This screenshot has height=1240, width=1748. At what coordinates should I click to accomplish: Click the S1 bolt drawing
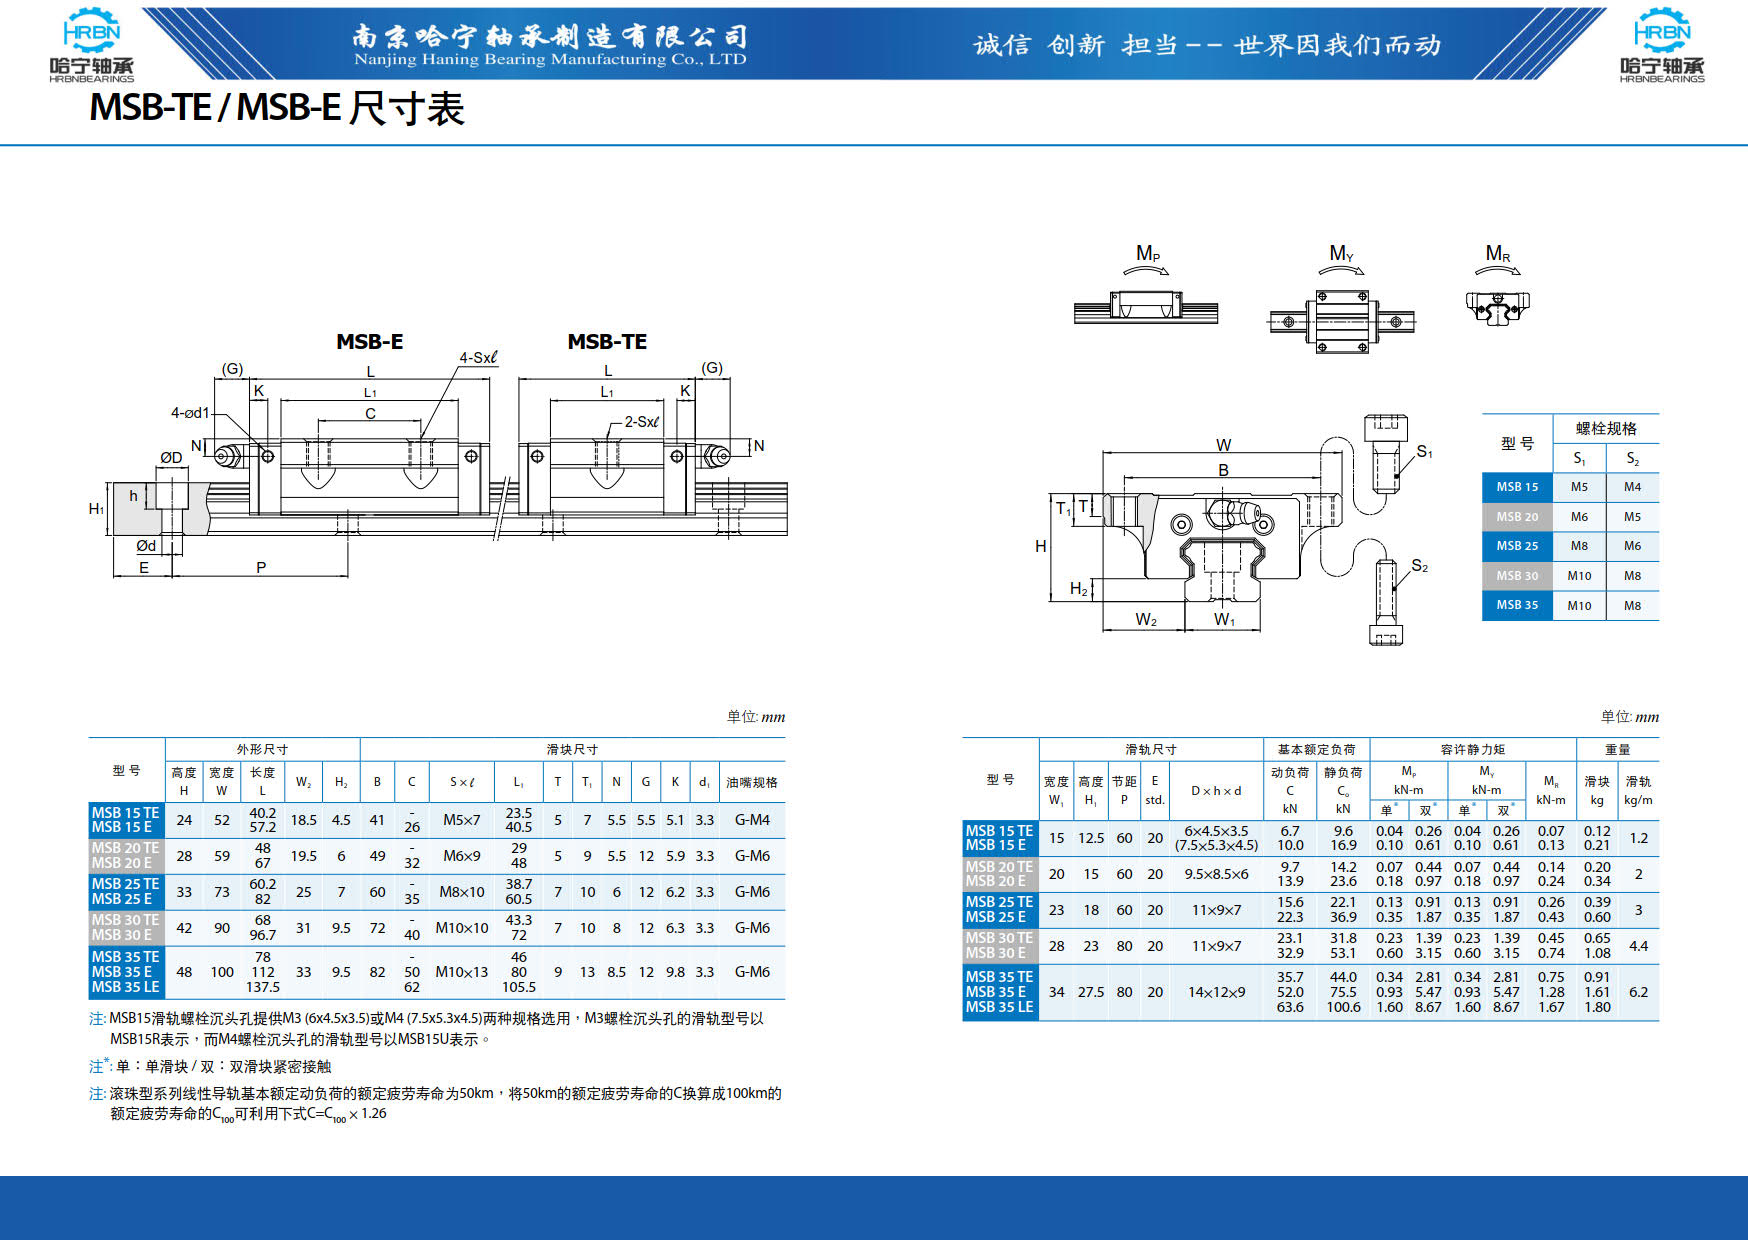tap(1386, 454)
